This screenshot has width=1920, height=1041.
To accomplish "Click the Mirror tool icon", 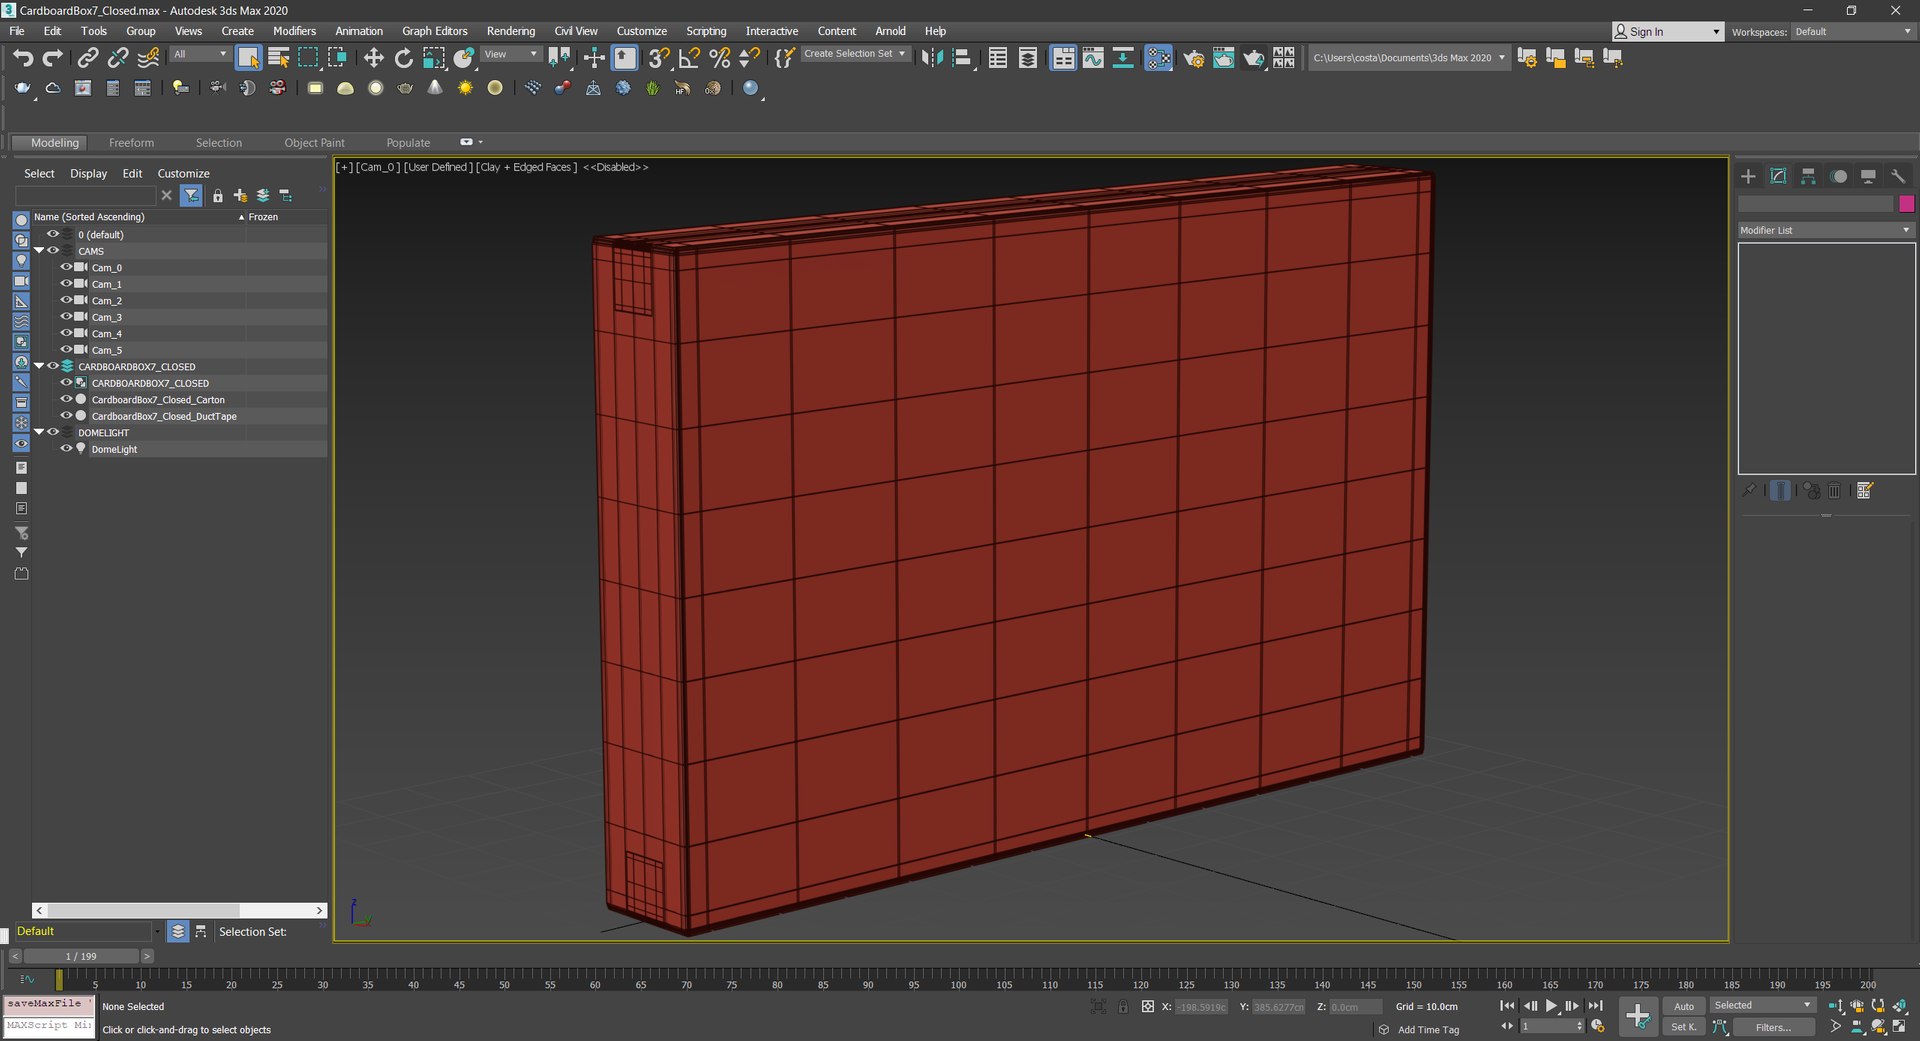I will coord(932,58).
